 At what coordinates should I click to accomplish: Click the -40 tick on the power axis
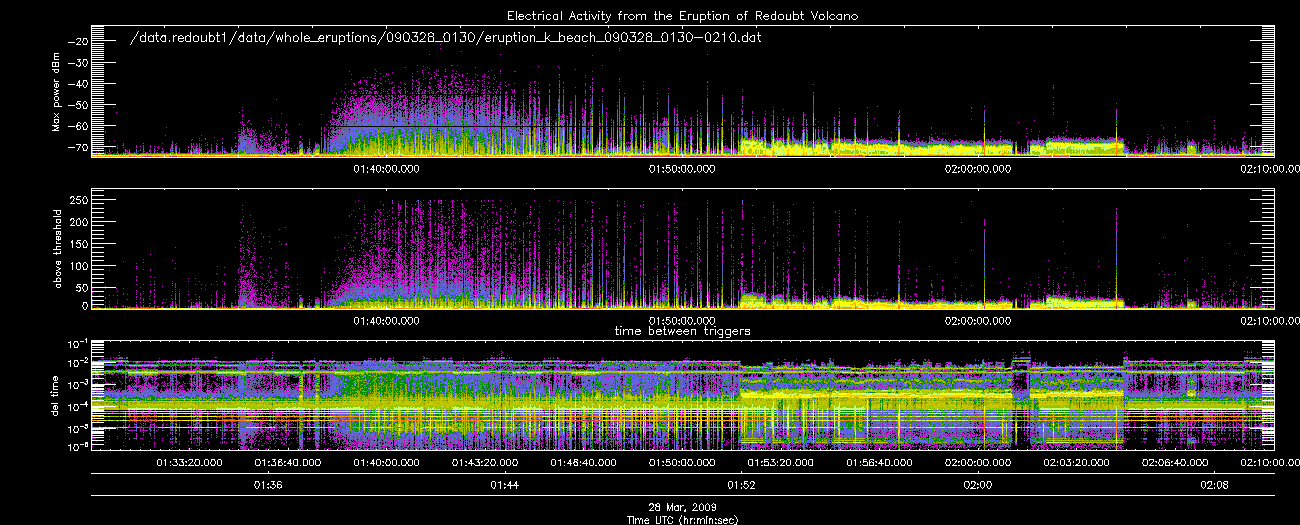click(78, 83)
